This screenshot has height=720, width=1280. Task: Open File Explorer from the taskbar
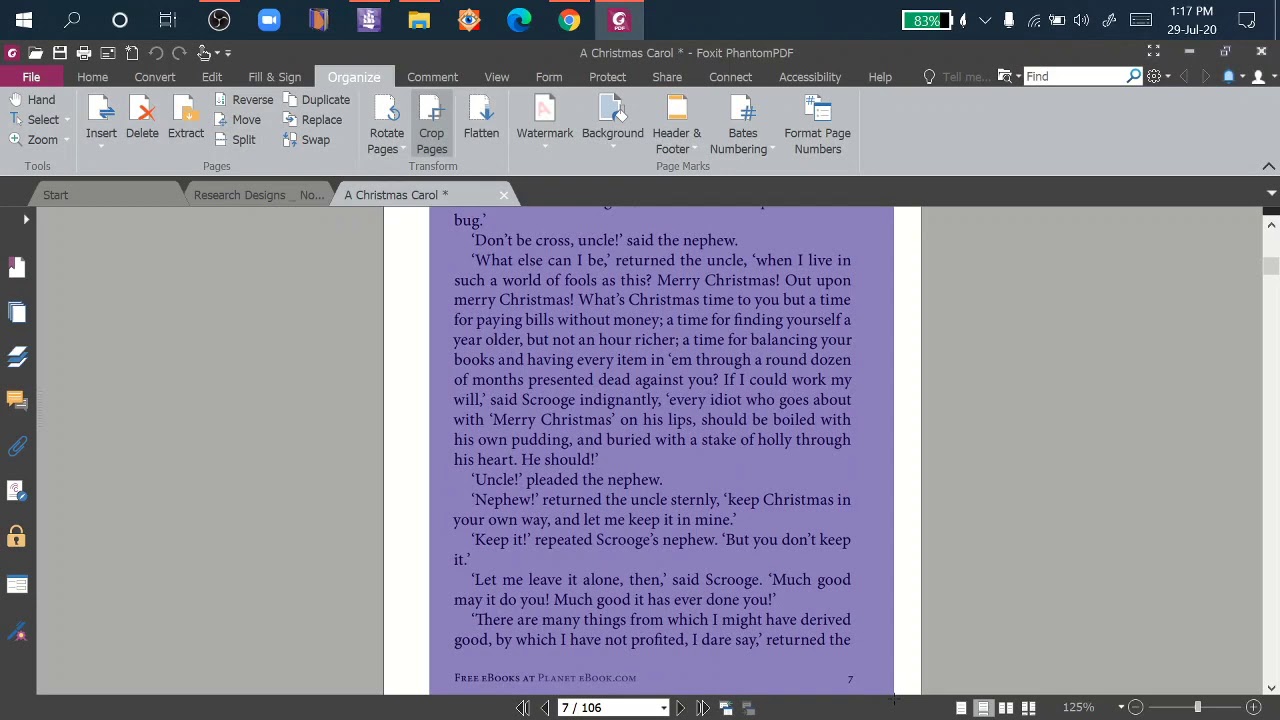coord(419,20)
